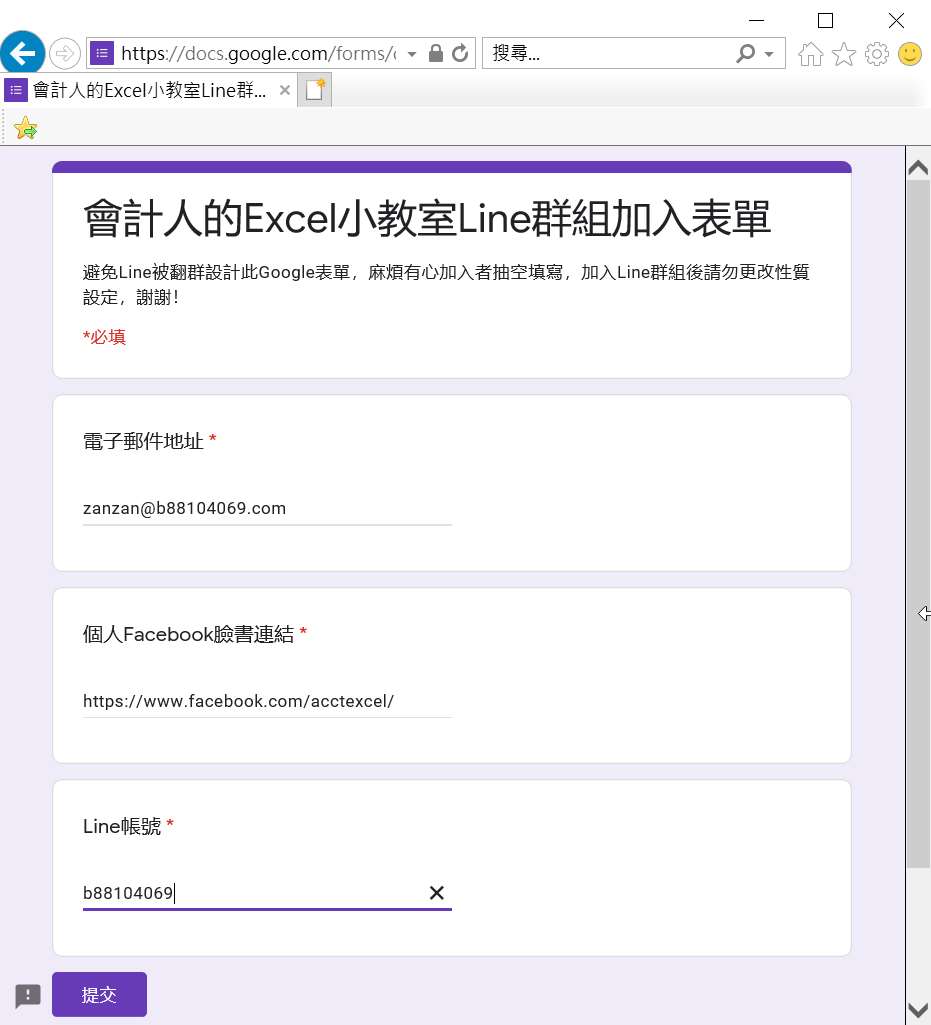931x1025 pixels.
Task: Open the Tools gear menu
Action: click(877, 54)
